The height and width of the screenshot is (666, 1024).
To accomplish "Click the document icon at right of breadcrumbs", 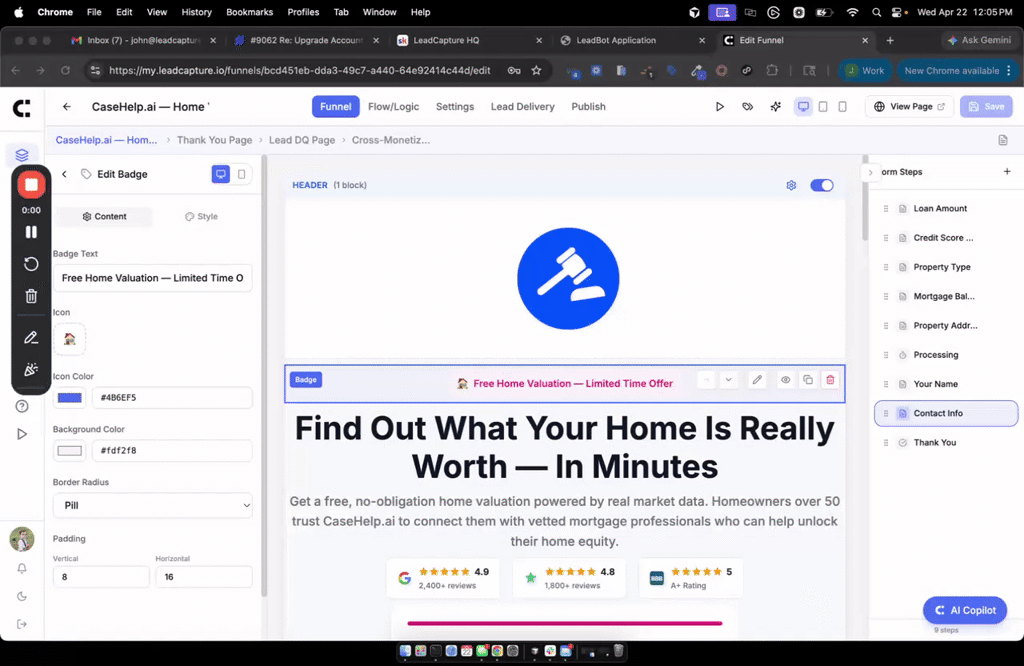I will [1003, 140].
